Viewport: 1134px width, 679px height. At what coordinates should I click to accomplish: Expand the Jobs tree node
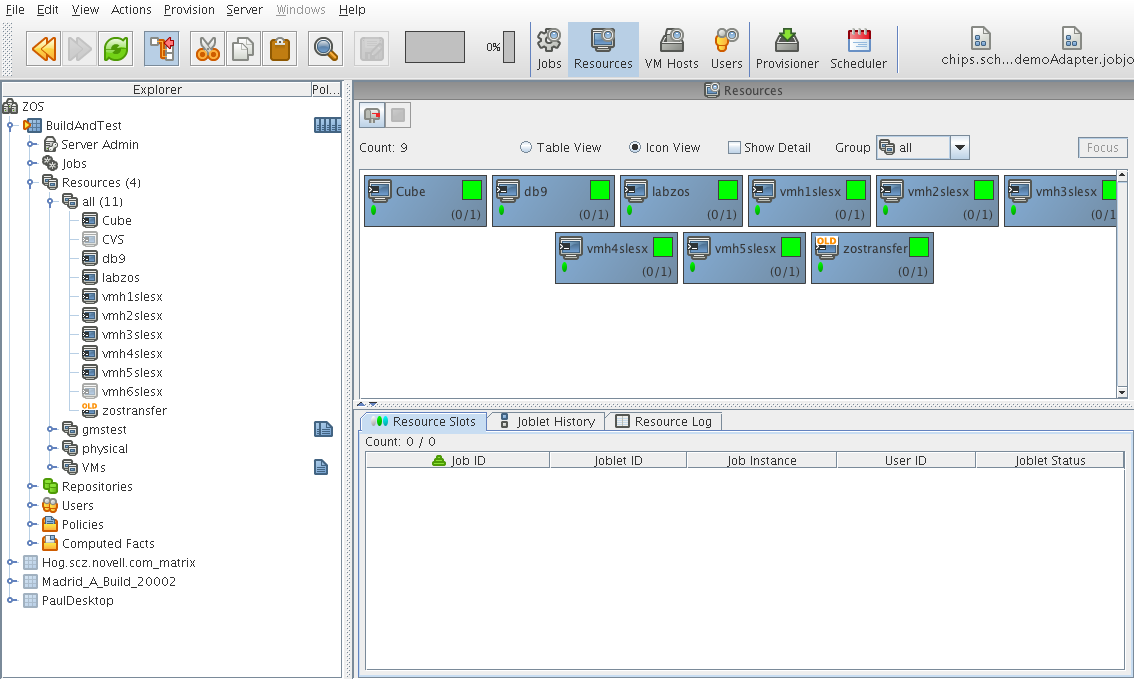click(30, 163)
